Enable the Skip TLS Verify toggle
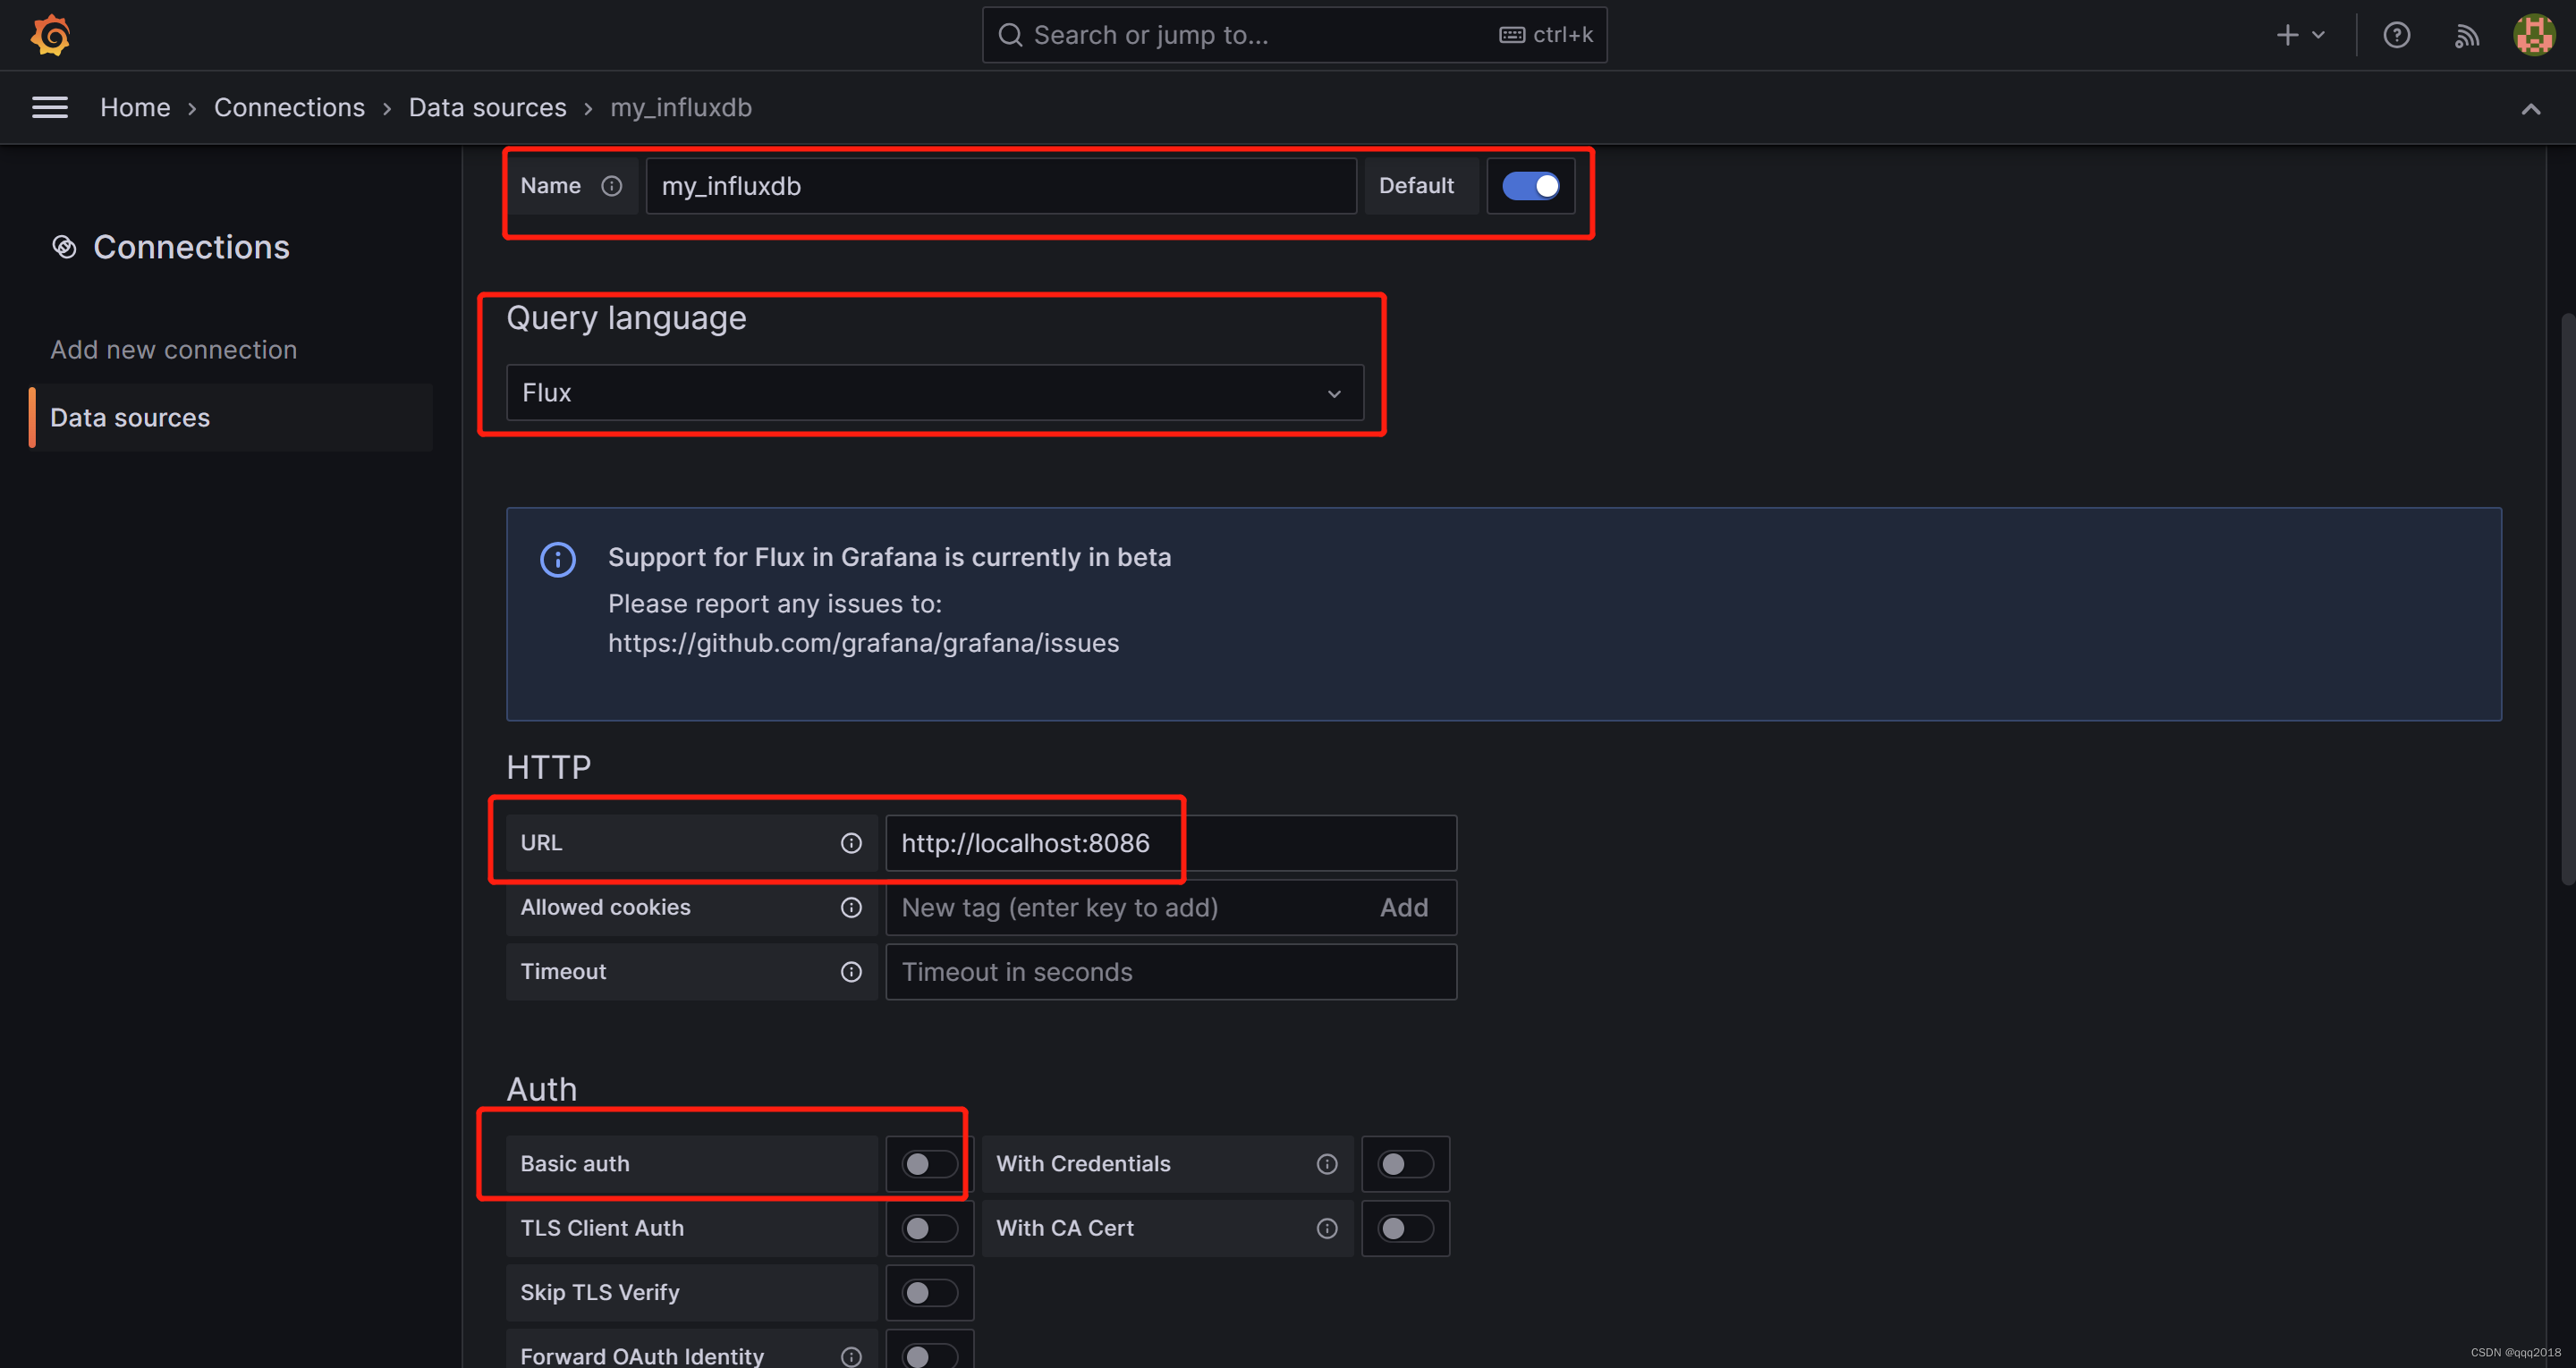 (929, 1293)
